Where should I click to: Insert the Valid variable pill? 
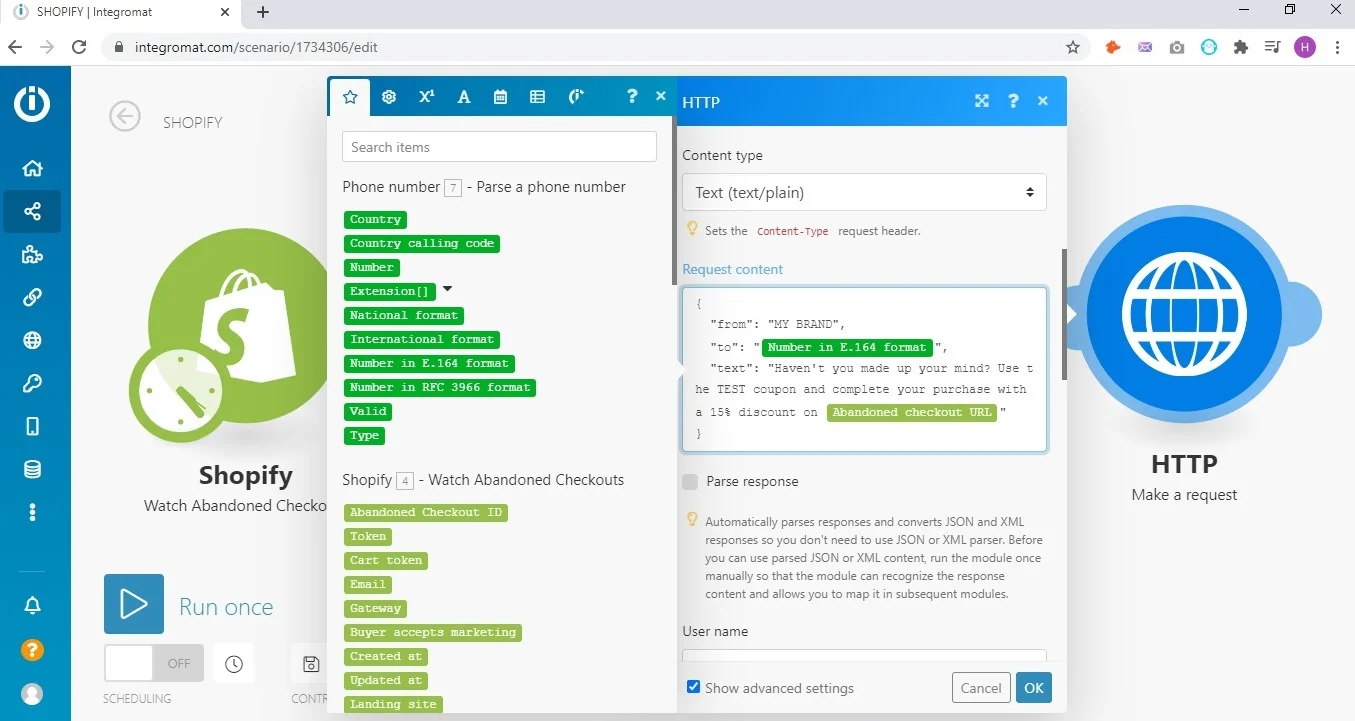tap(368, 411)
